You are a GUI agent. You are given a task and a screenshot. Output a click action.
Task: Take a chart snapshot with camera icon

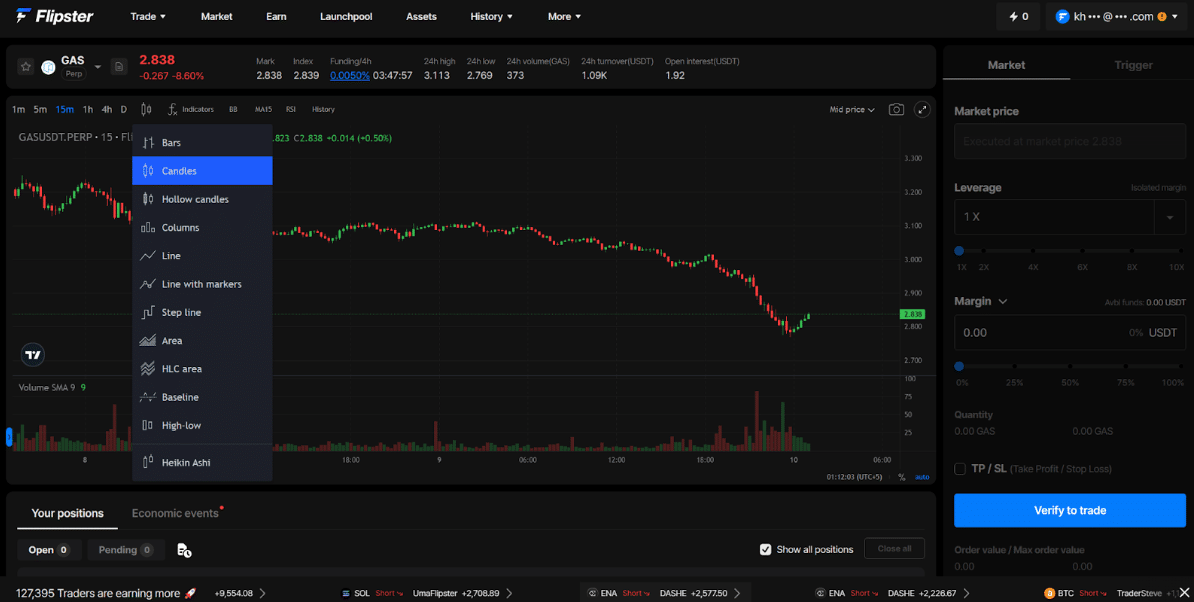coord(896,110)
